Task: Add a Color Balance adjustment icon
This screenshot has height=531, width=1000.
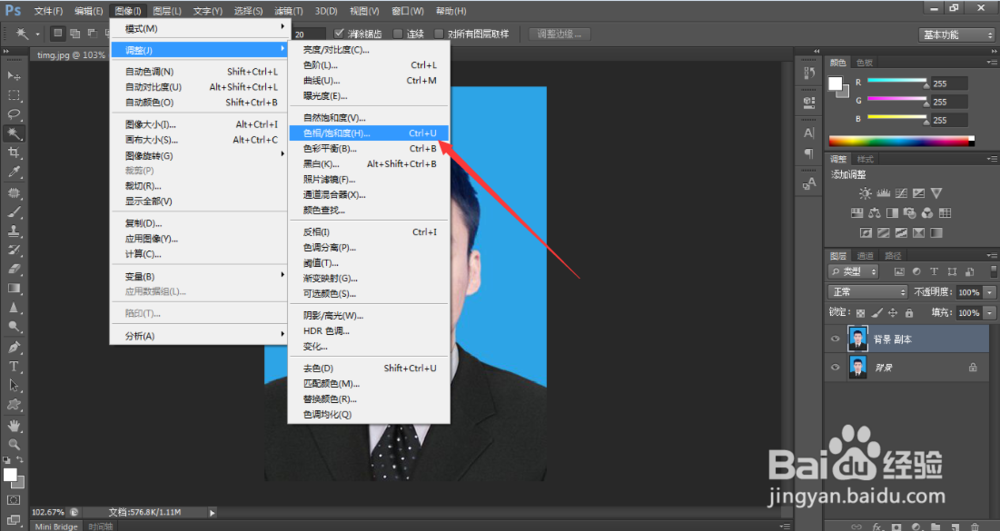Action: pos(874,213)
